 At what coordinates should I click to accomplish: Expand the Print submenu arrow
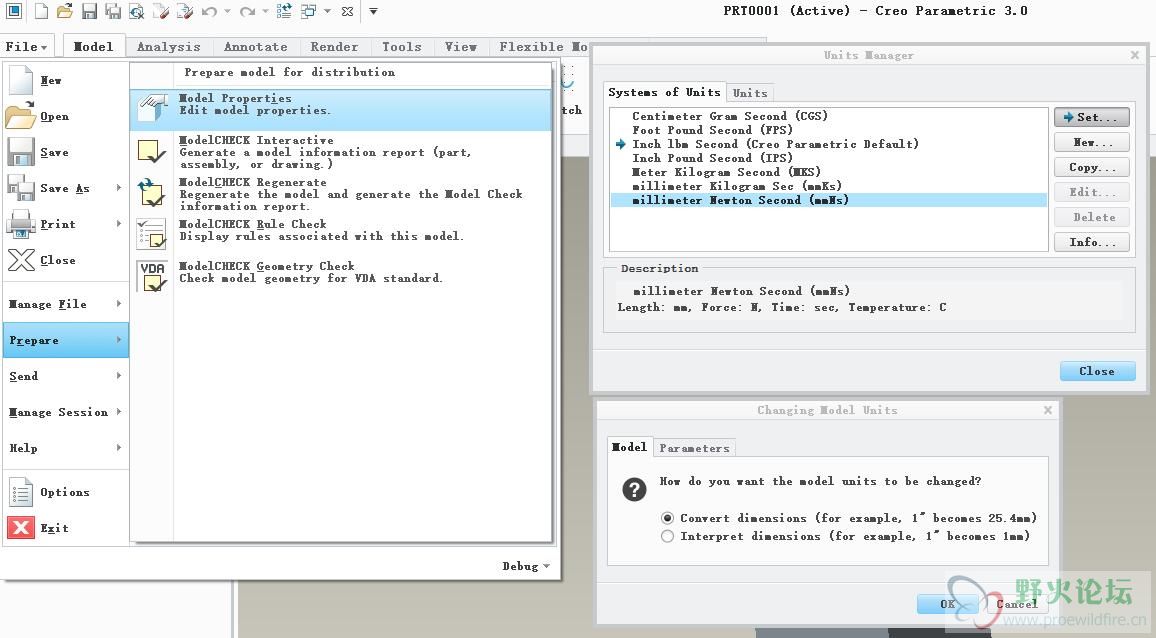(x=119, y=223)
